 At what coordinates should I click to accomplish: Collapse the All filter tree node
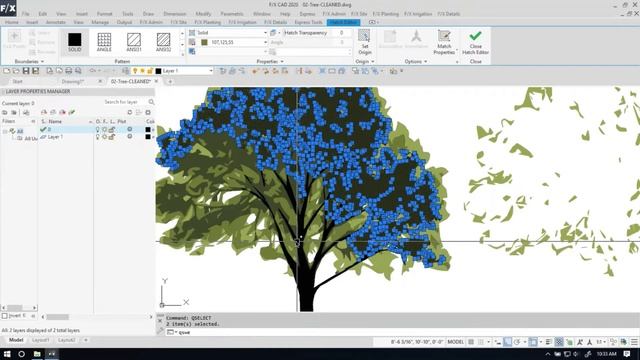[x=5, y=131]
